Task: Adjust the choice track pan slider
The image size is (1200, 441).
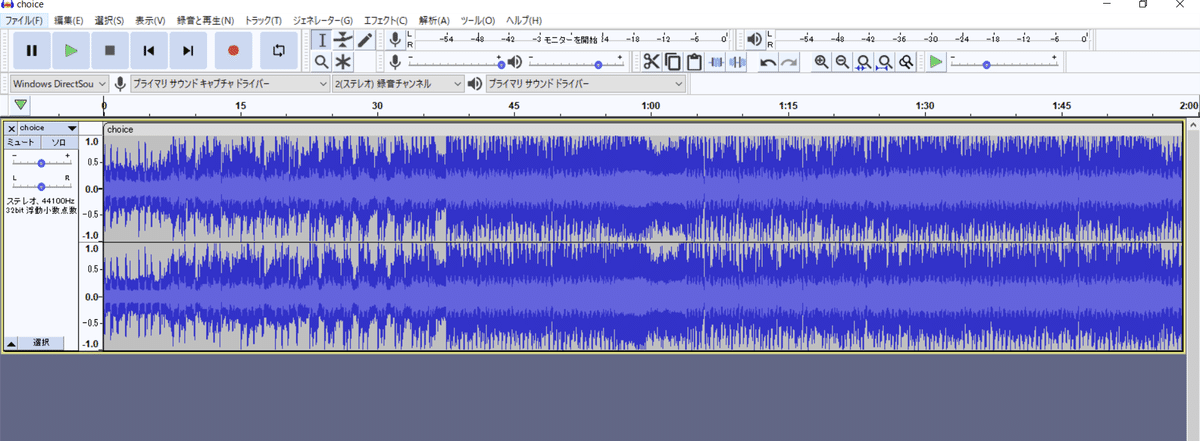Action: 41,186
